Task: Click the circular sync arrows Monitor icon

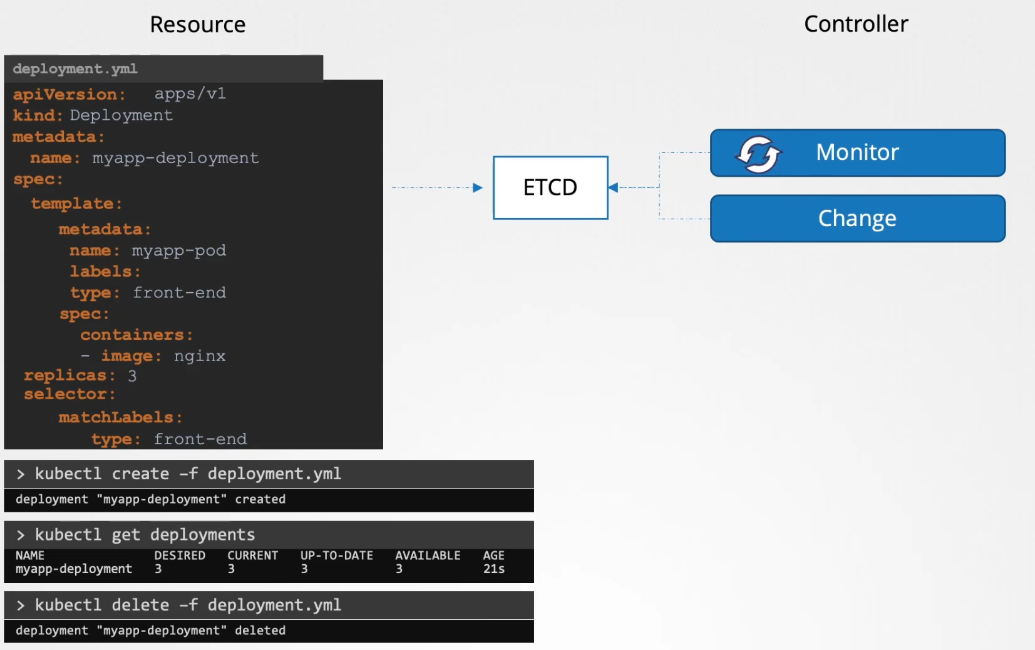Action: click(x=758, y=154)
